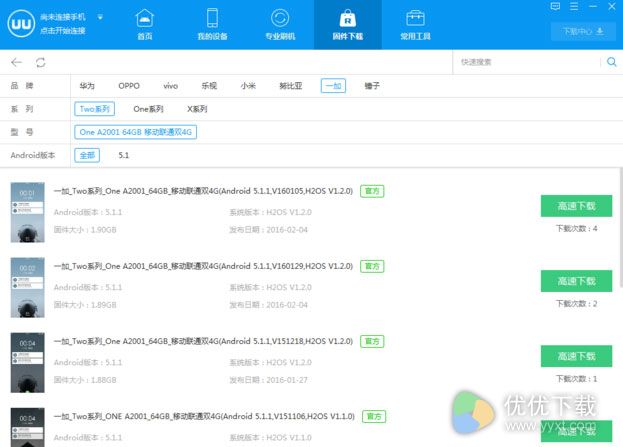Open thumbnail of V160129 firmware
Image resolution: width=623 pixels, height=447 pixels.
tap(27, 287)
